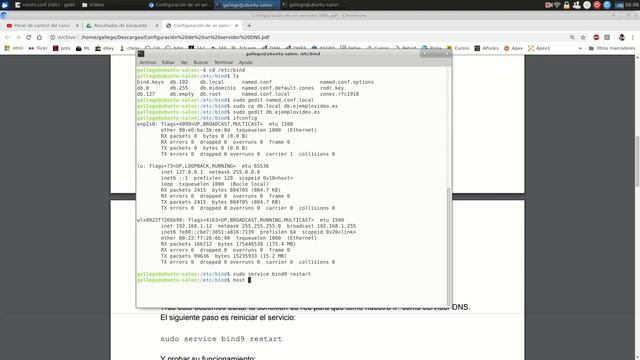Bookmark this page with the star icon
Image resolution: width=640 pixels, height=360 pixels.
point(583,37)
